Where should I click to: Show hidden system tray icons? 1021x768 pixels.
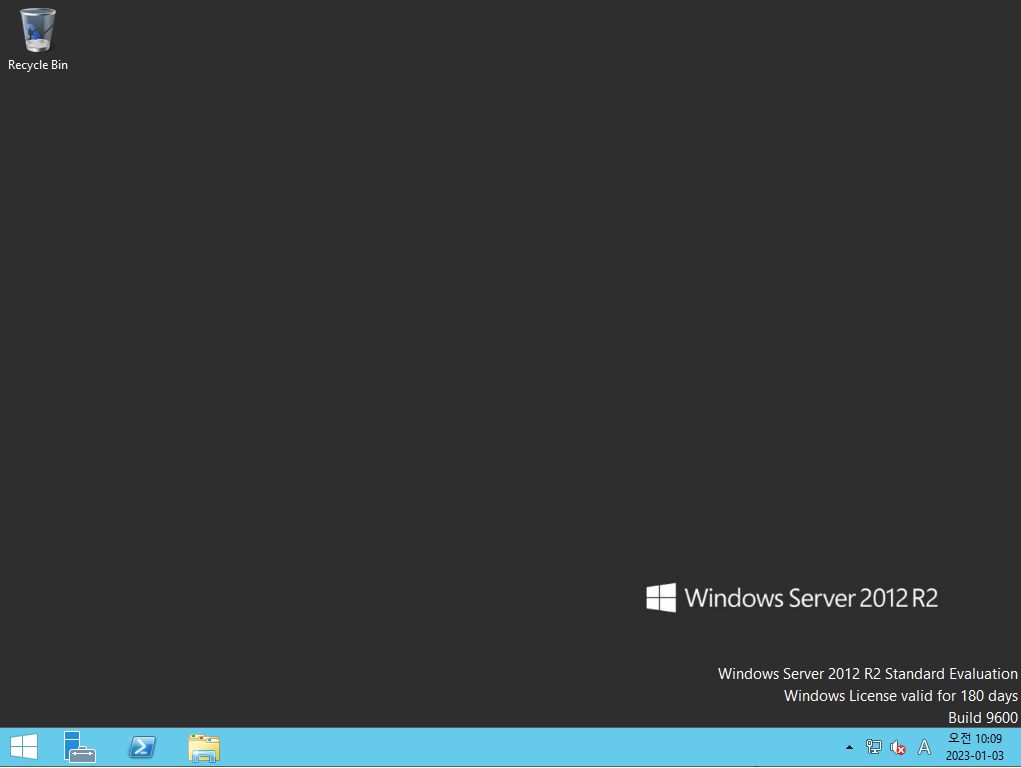click(x=849, y=747)
